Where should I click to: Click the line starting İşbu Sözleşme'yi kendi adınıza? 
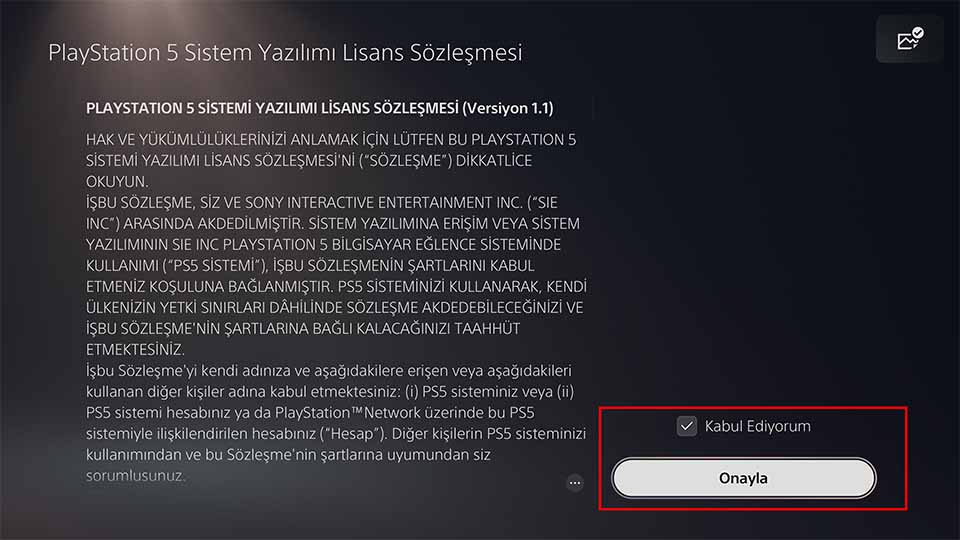(329, 371)
